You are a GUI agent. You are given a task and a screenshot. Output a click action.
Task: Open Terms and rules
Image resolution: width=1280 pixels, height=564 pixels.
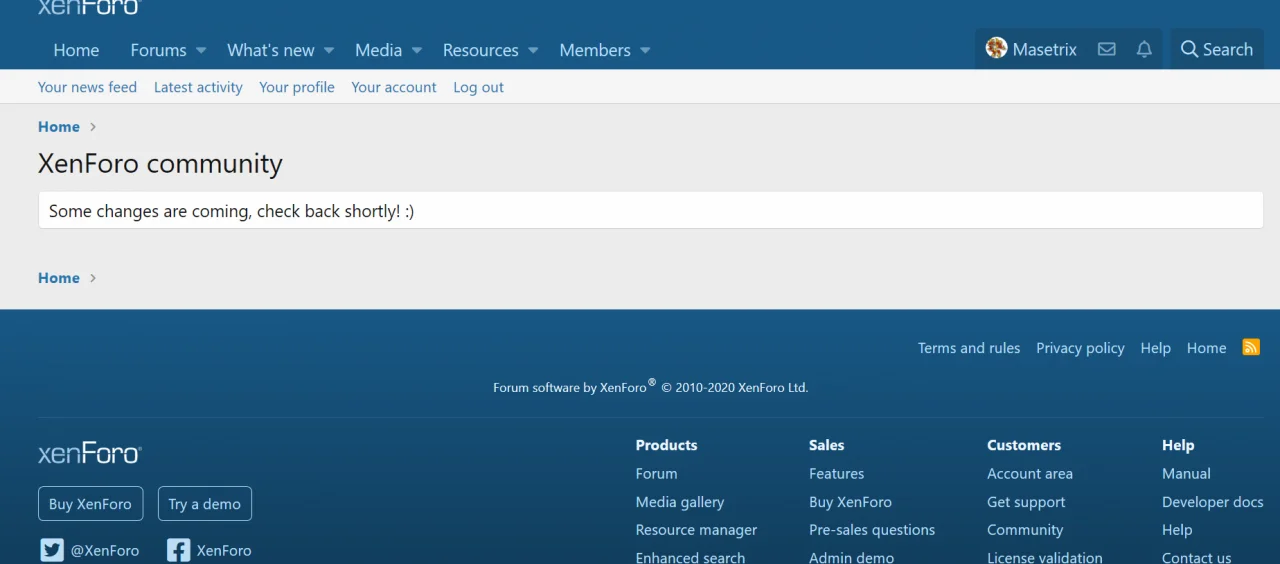click(969, 348)
